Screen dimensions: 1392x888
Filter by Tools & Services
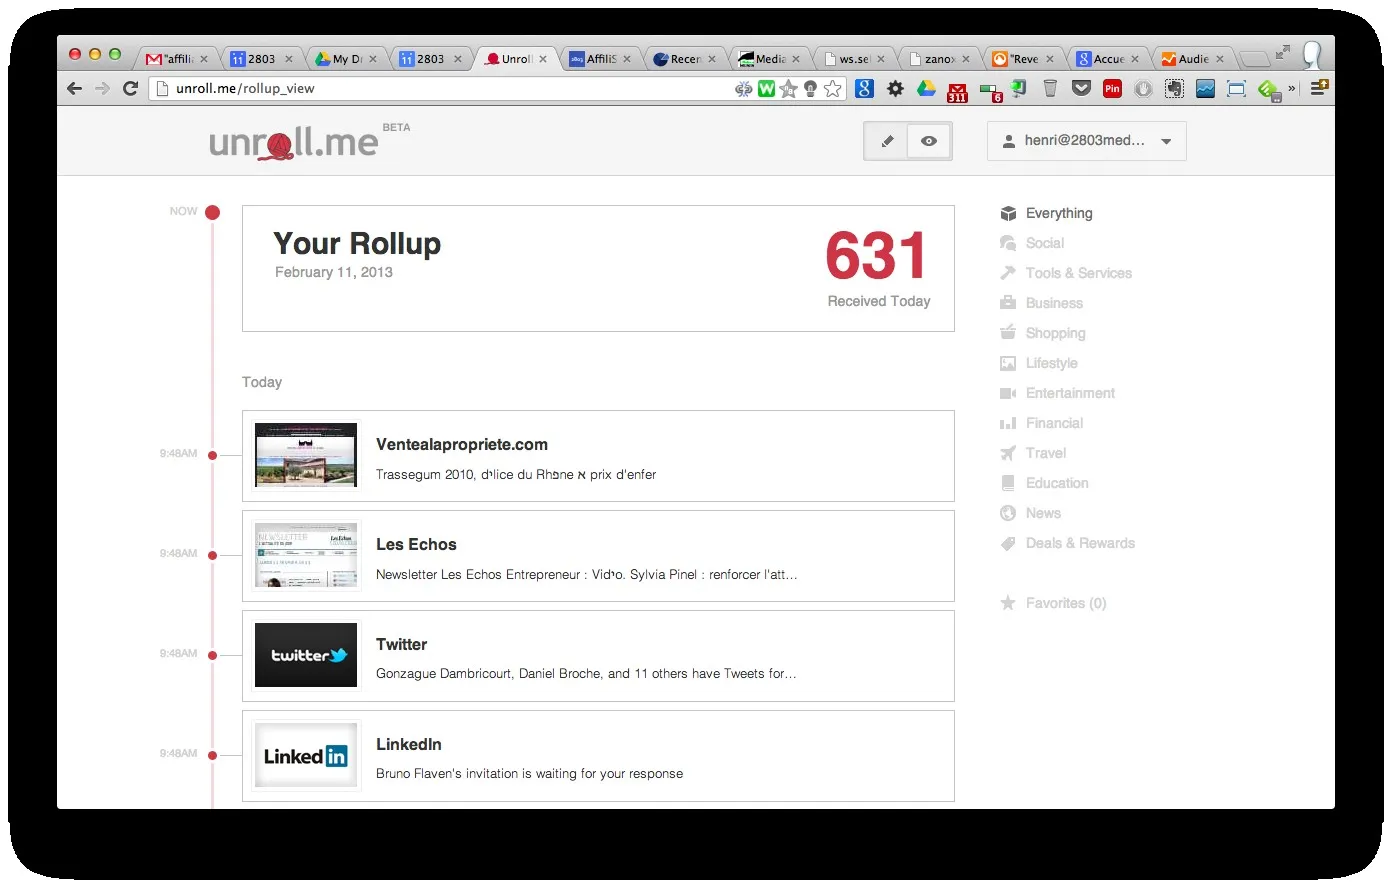(x=1066, y=273)
